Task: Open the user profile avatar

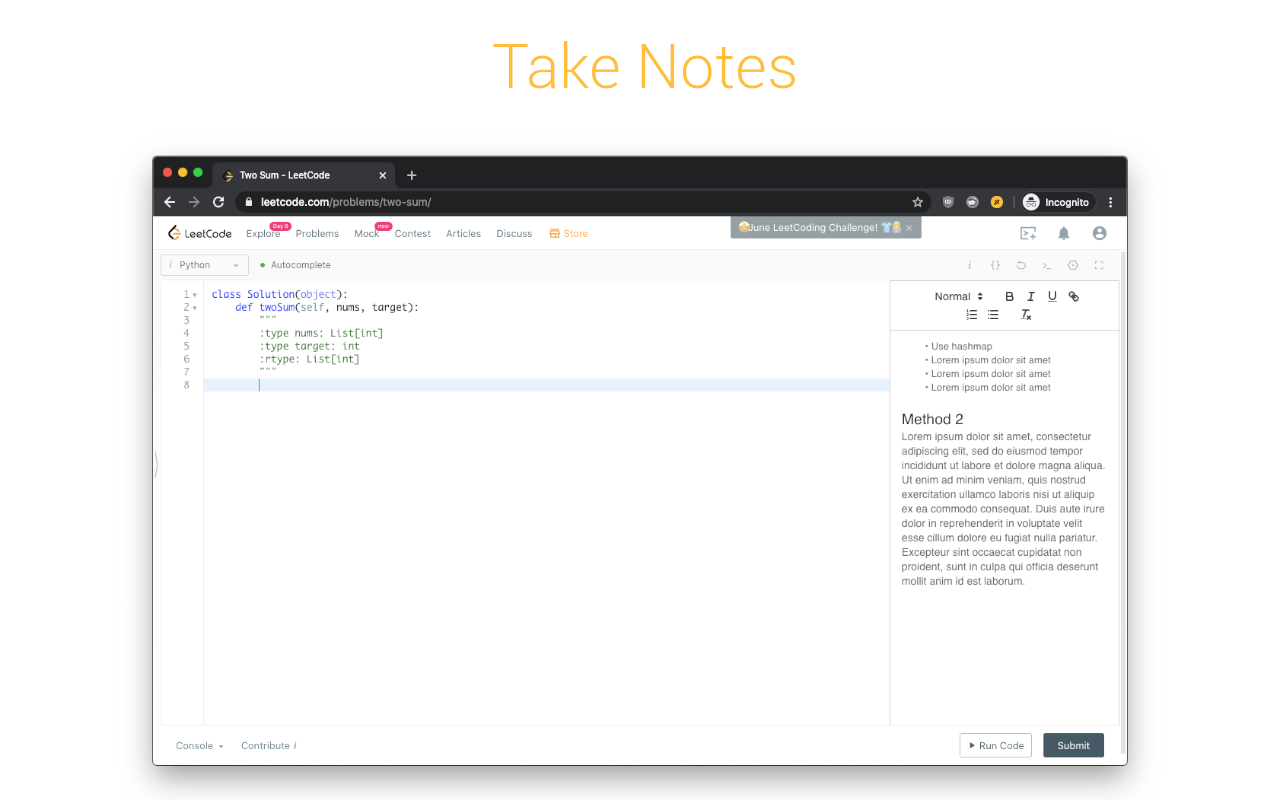Action: 1100,233
